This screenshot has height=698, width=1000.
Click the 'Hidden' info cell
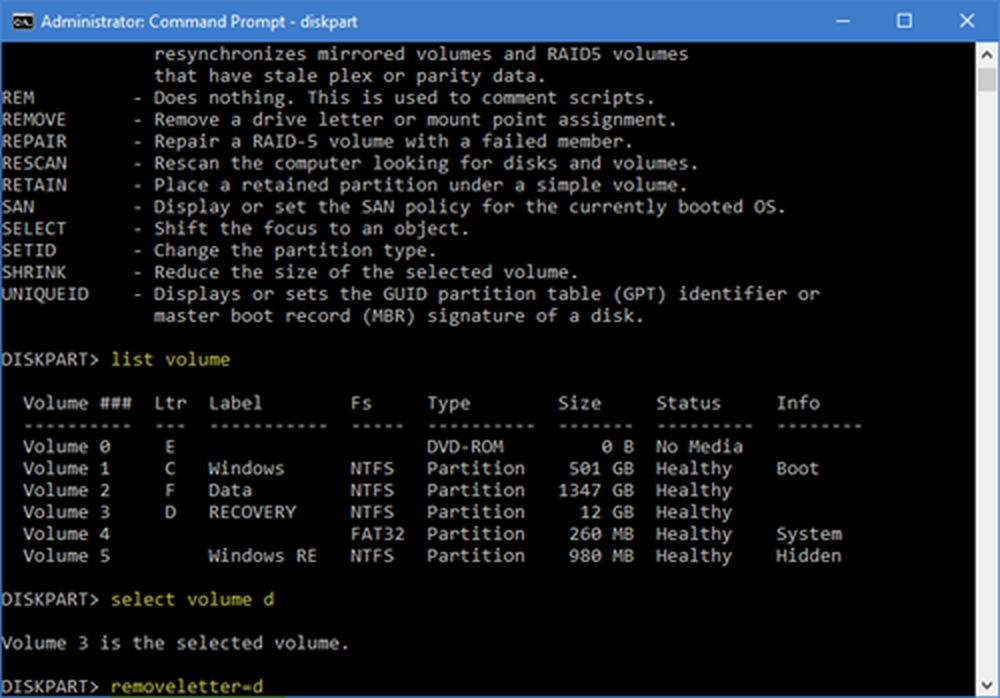(809, 556)
